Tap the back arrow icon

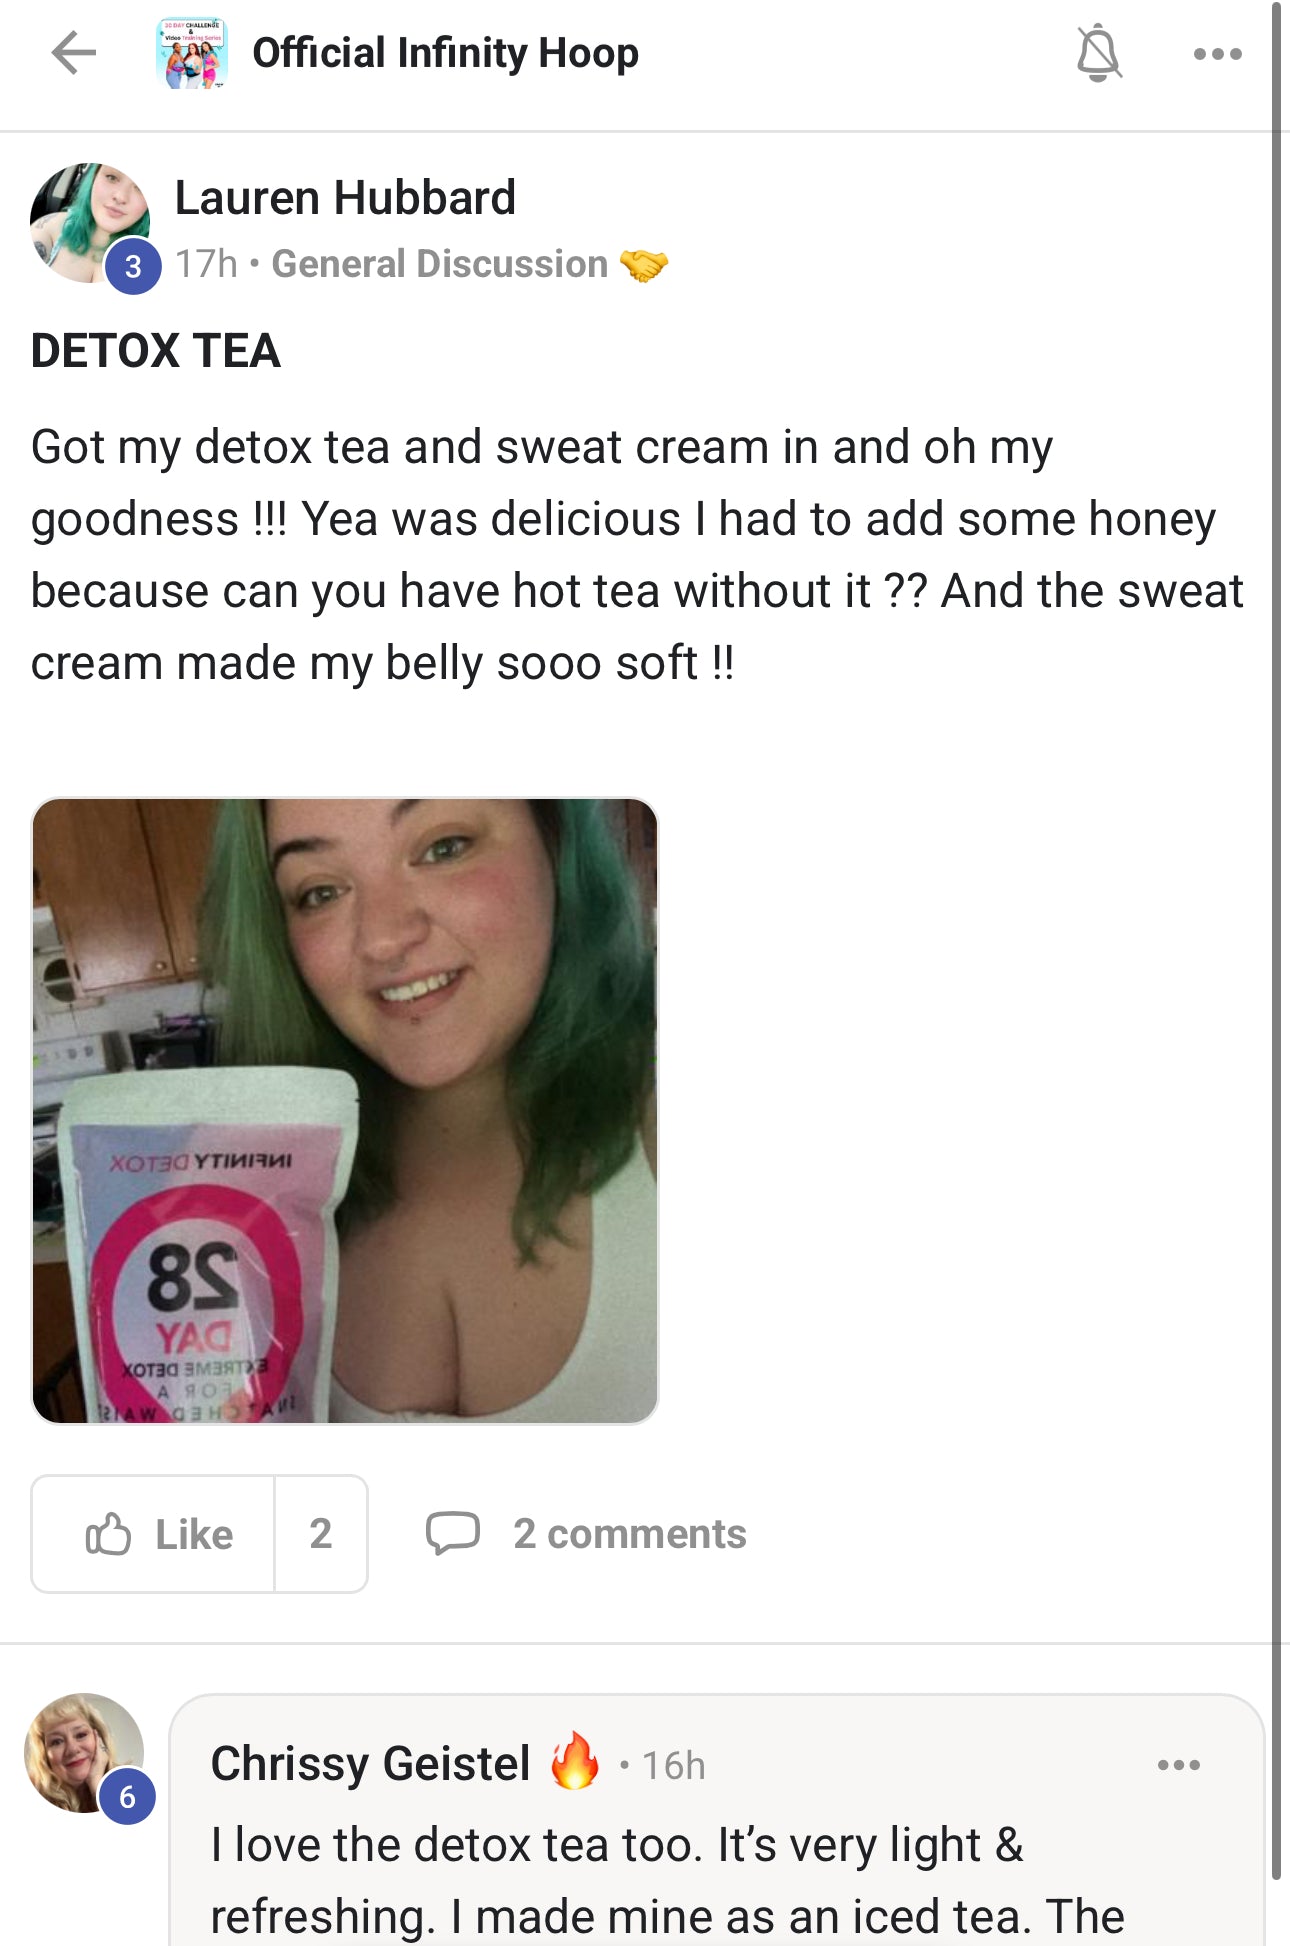tap(74, 53)
